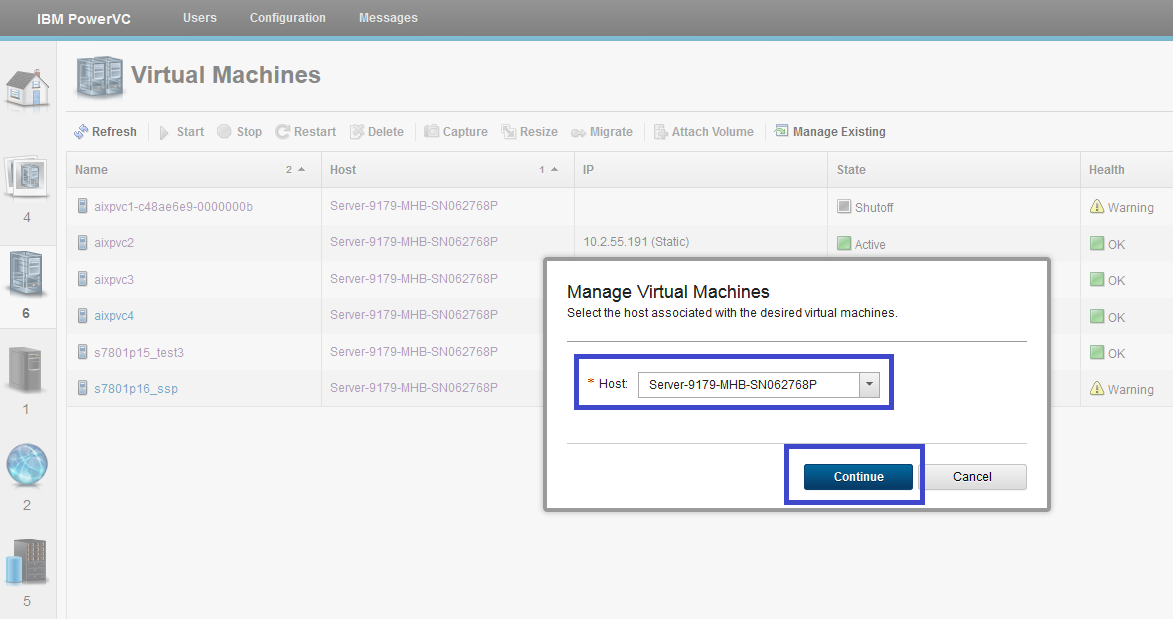Click the Attach Volume icon
This screenshot has width=1173, height=619.
[x=661, y=132]
